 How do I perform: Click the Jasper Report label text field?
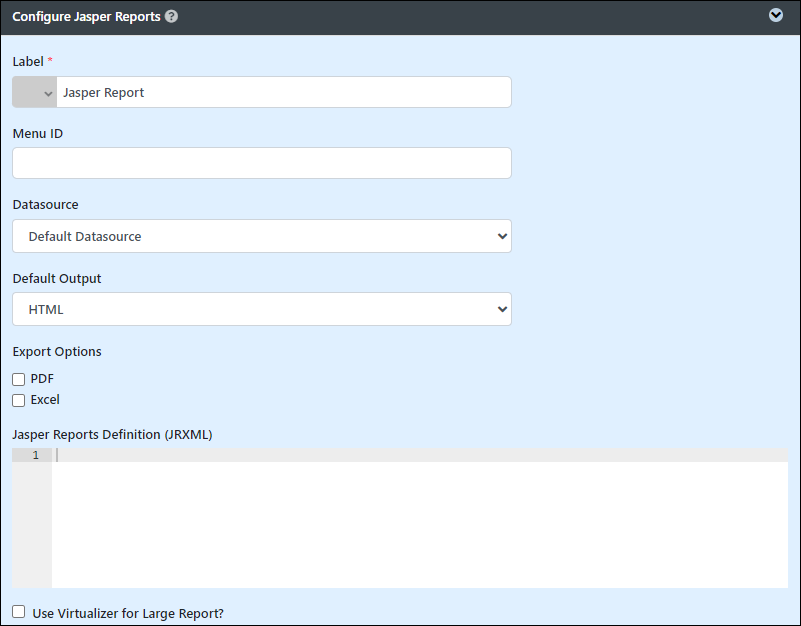click(x=284, y=92)
